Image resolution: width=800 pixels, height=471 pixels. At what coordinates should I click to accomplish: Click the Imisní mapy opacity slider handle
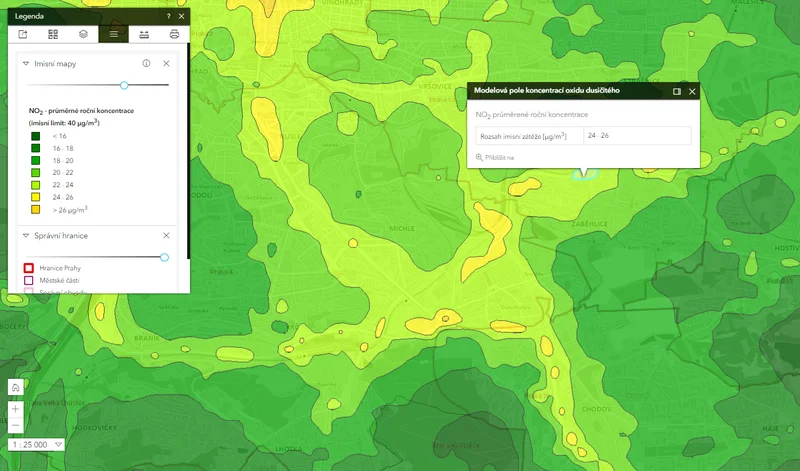tap(124, 85)
